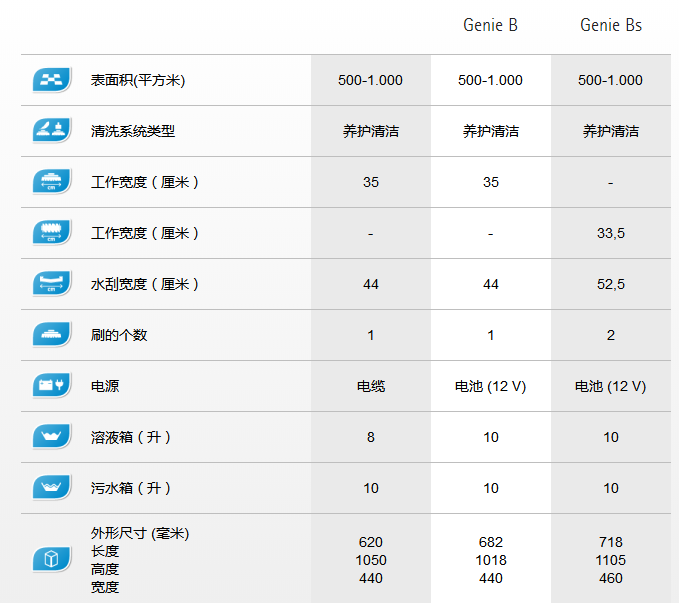This screenshot has width=679, height=603.
Task: Click the Genie Bs column header
Action: point(610,25)
